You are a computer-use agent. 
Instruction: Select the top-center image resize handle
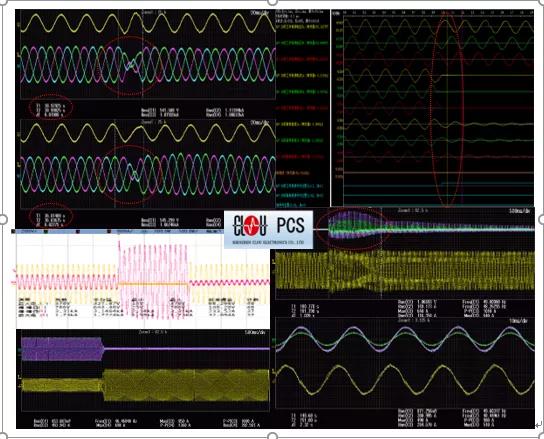(x=273, y=2)
